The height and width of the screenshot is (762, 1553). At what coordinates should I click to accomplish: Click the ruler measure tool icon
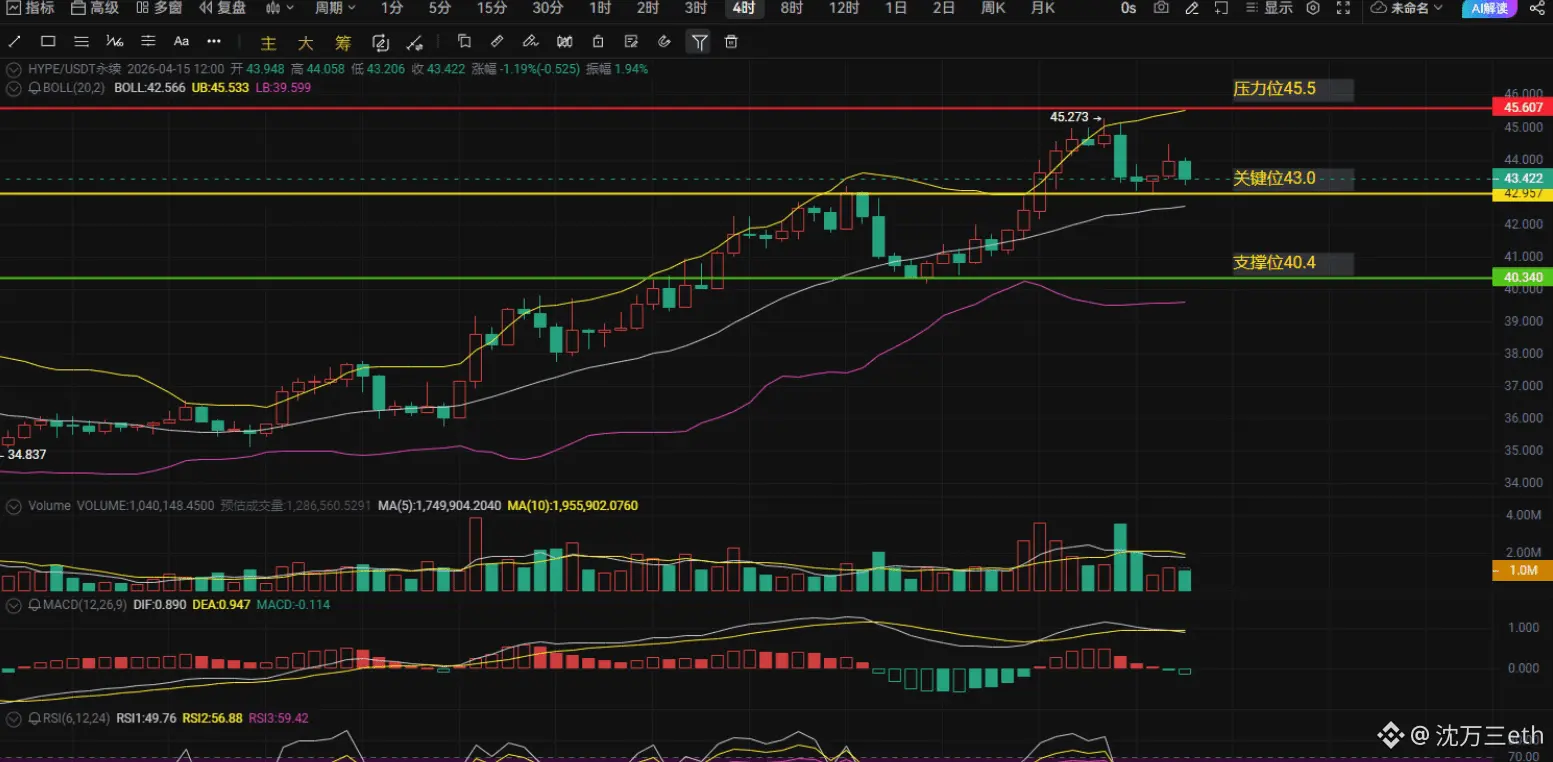coord(498,42)
